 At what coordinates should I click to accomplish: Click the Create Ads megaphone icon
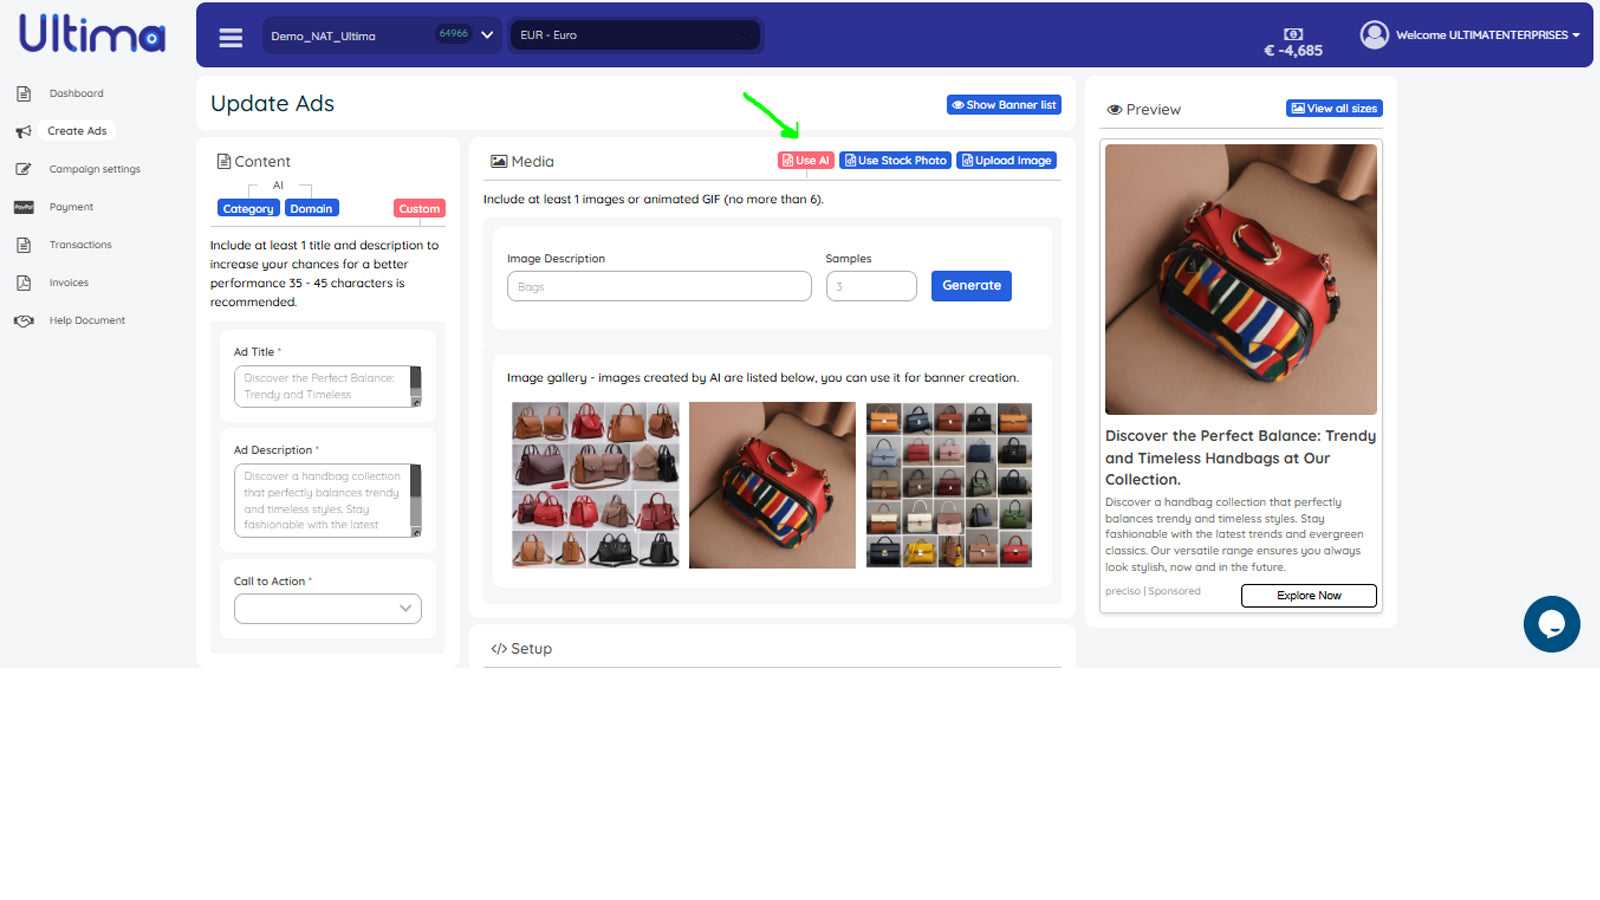tap(24, 131)
